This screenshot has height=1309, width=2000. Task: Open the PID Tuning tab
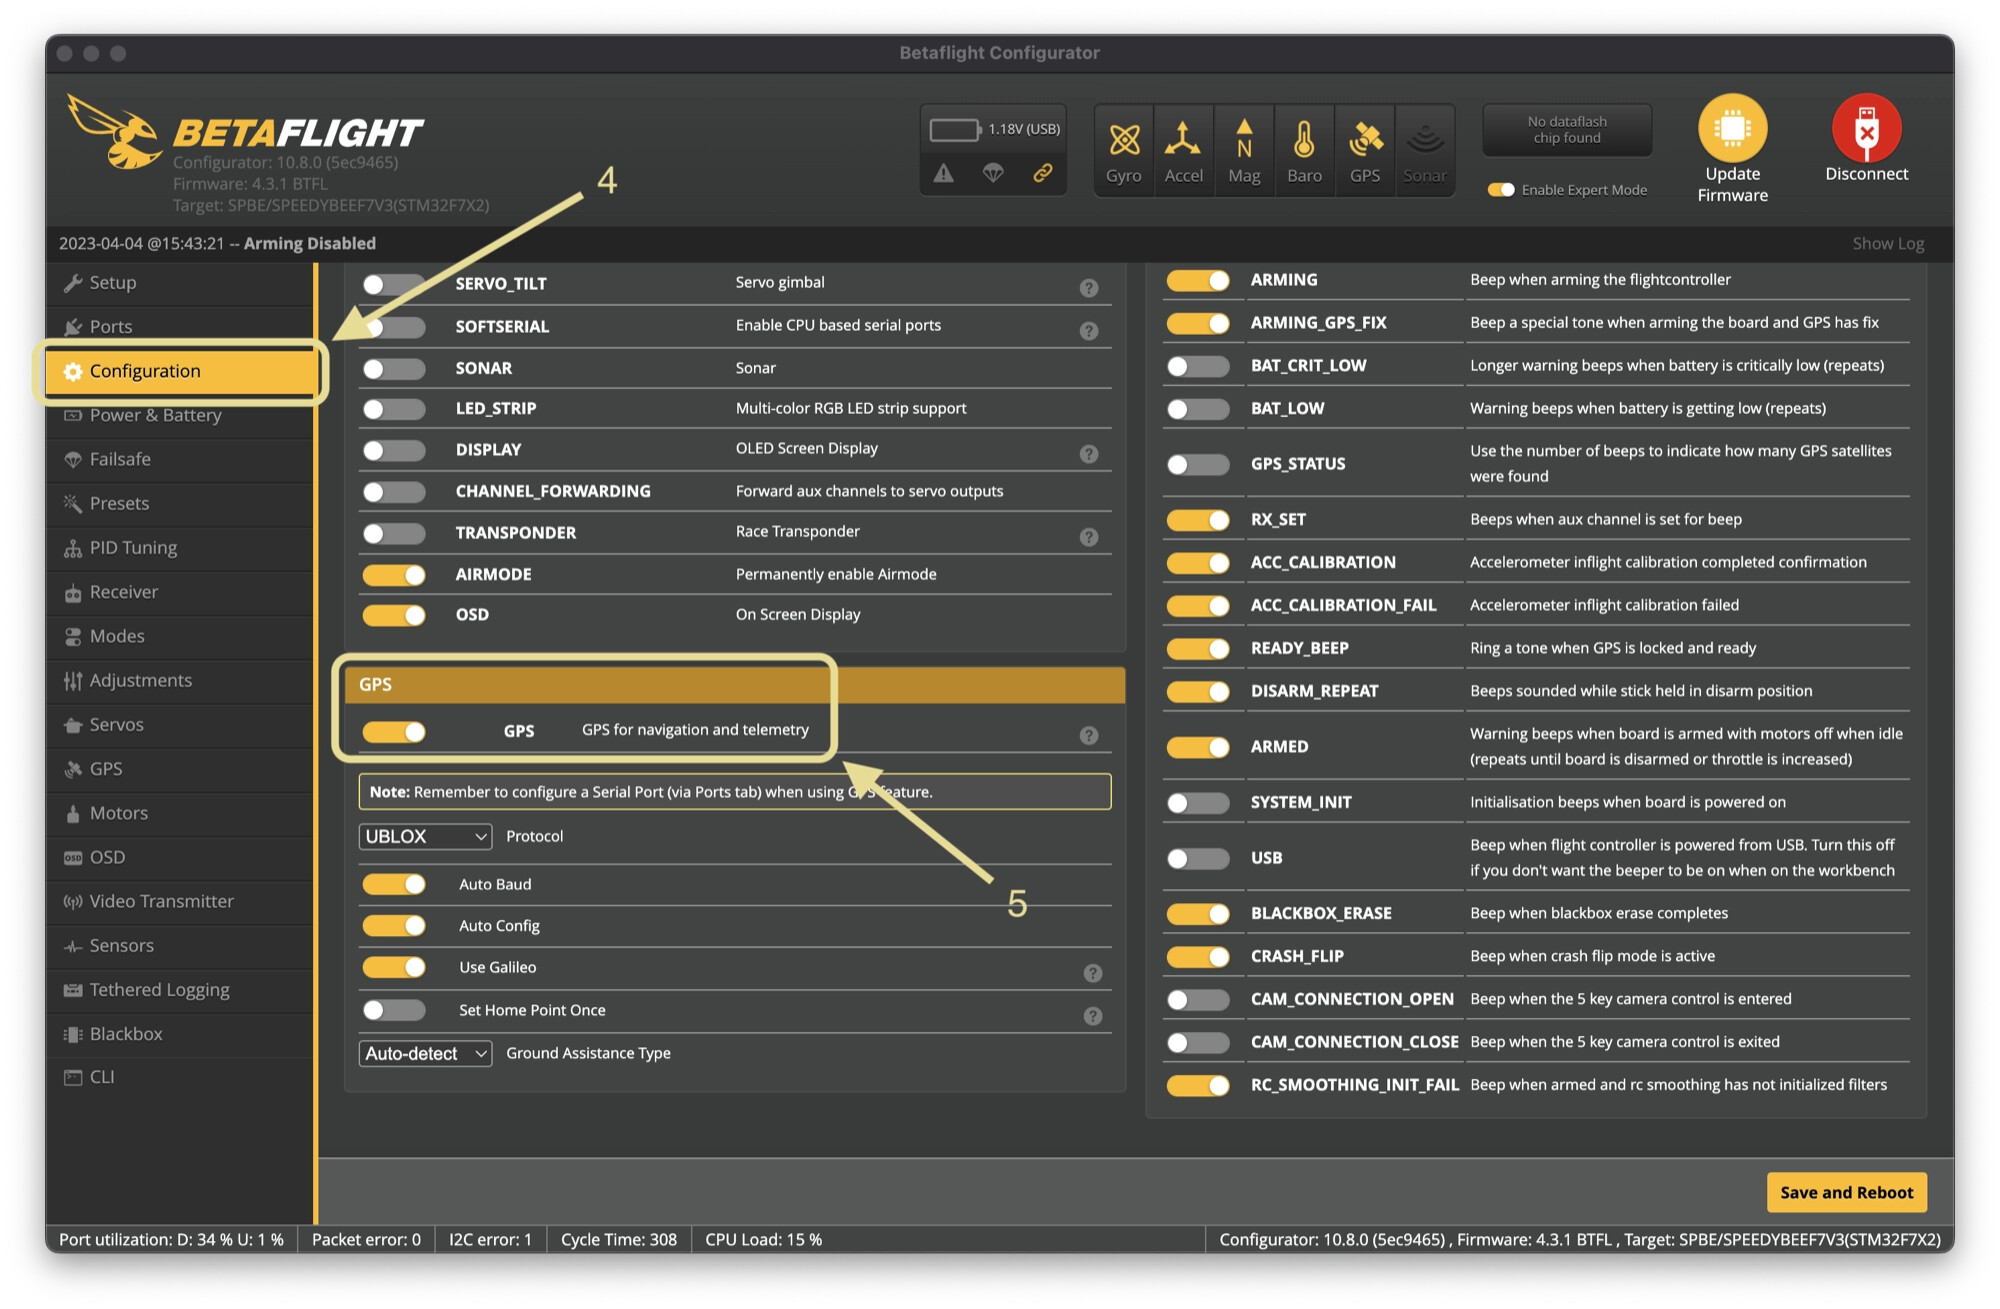tap(133, 548)
